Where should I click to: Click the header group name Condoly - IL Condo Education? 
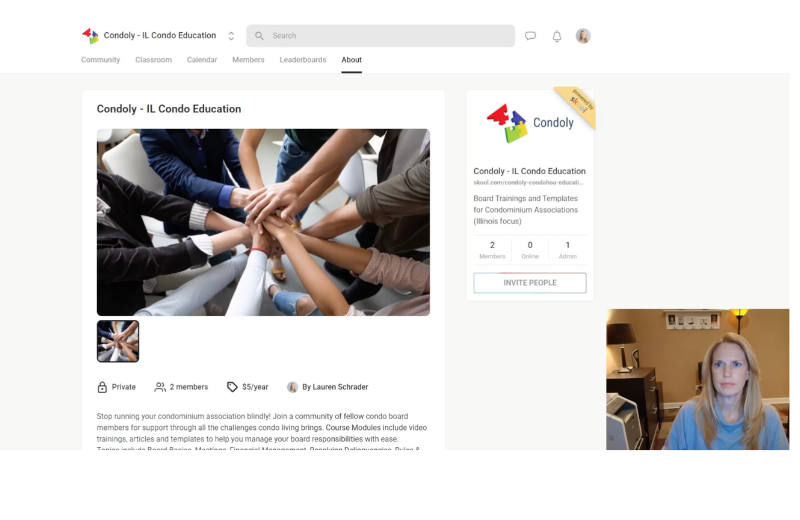[x=160, y=35]
